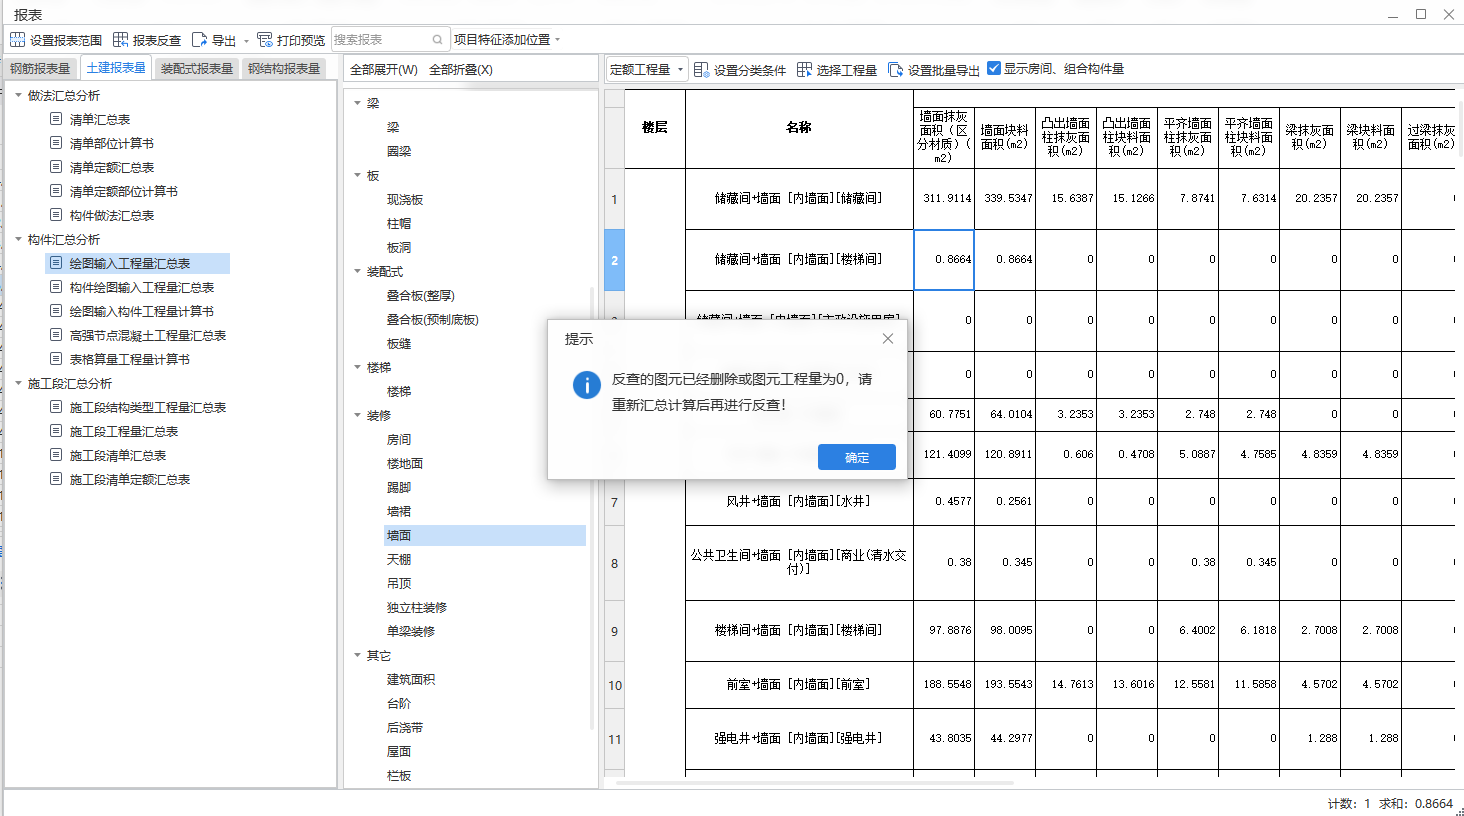
Task: Close the 提示 dialog with X
Action: coord(888,339)
